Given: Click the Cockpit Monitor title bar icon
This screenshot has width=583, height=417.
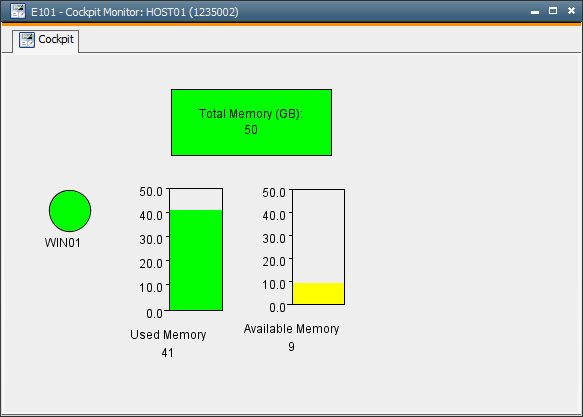Looking at the screenshot, I should [x=17, y=12].
